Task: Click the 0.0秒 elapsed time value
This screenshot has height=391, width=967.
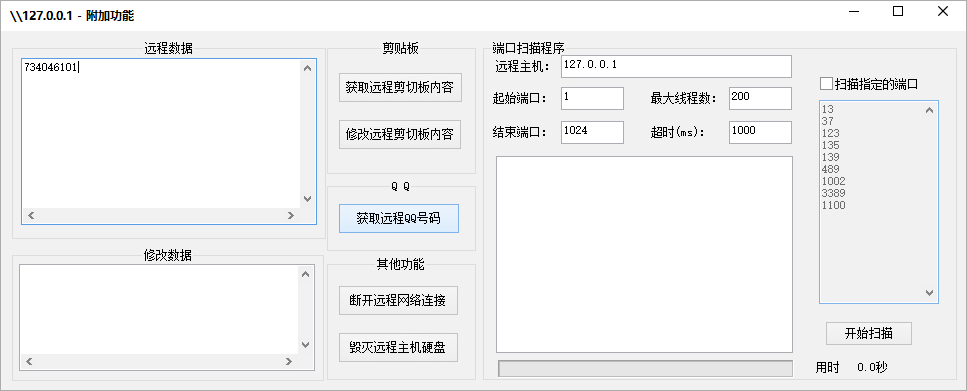Action: (872, 368)
